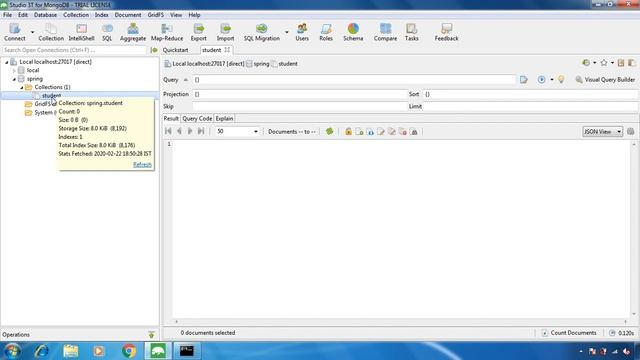640x360 pixels.
Task: Open the Schema explorer
Action: point(353,32)
